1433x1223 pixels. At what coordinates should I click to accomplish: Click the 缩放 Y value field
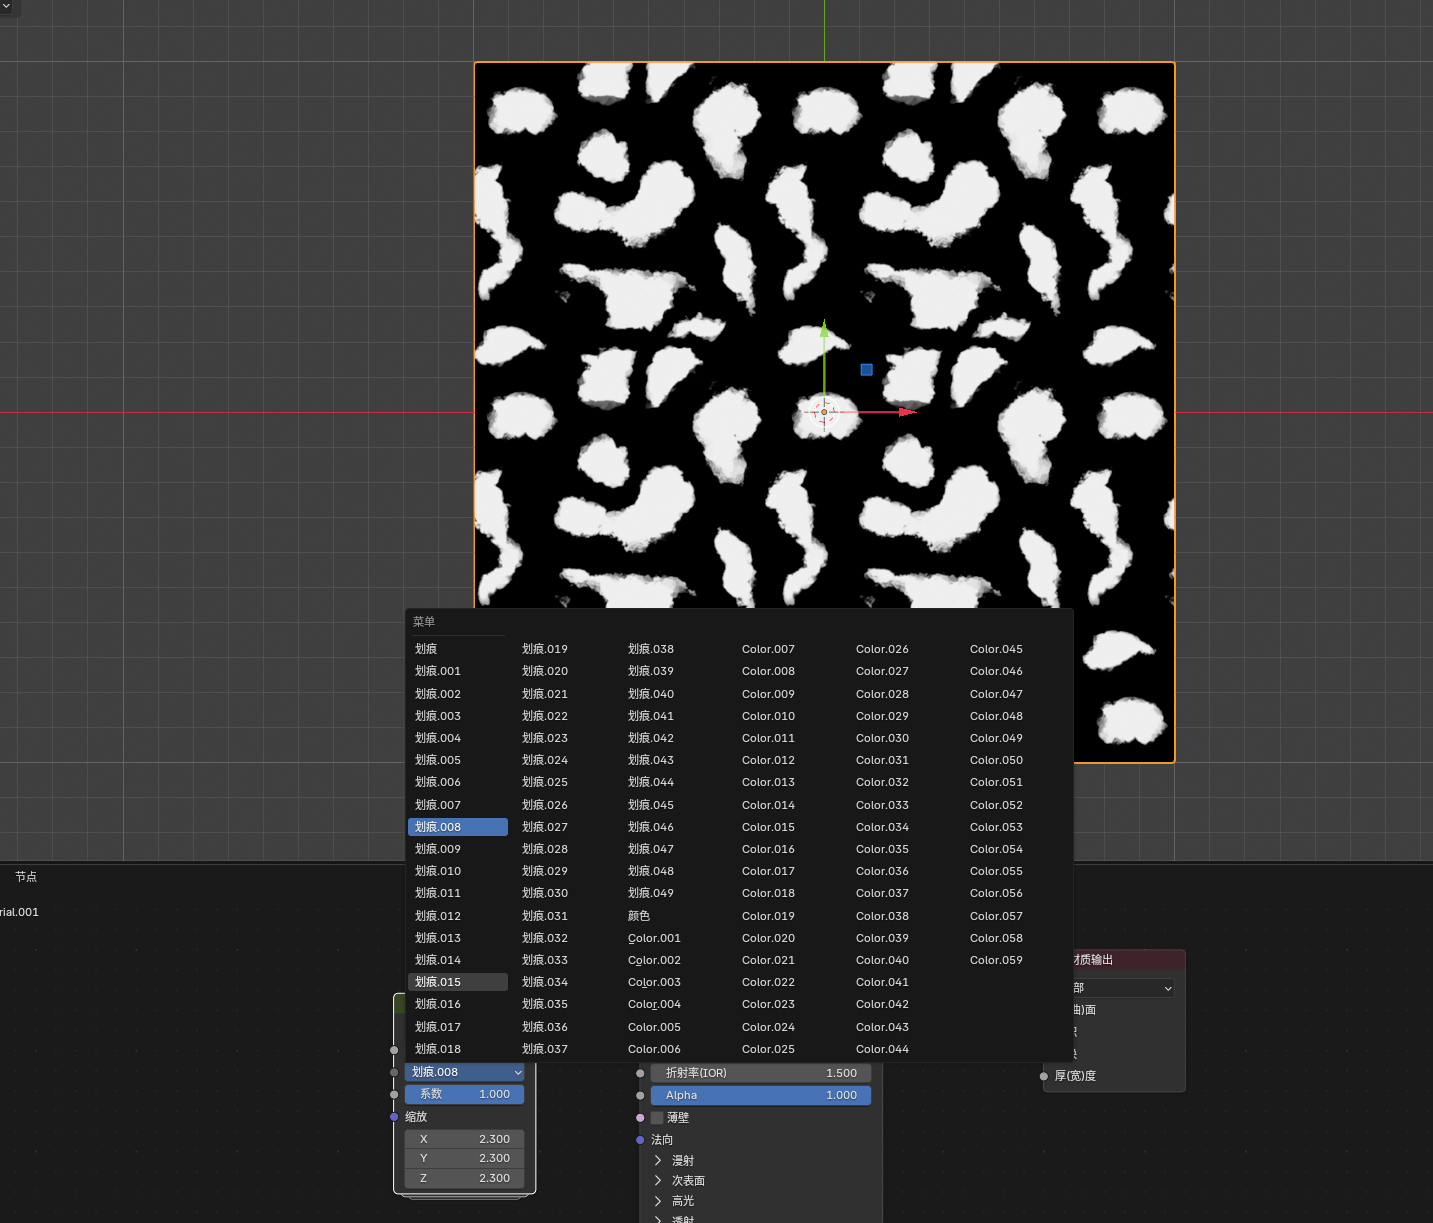[465, 1158]
